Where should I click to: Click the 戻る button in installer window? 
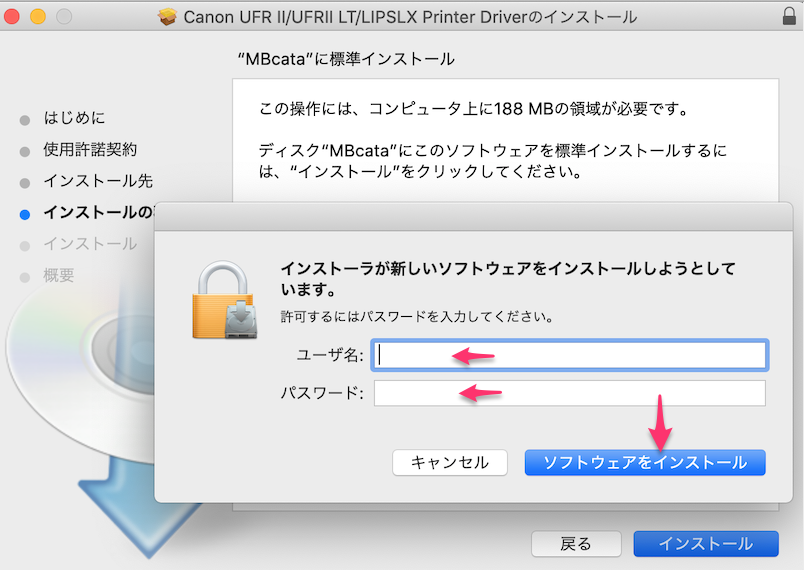pos(576,543)
